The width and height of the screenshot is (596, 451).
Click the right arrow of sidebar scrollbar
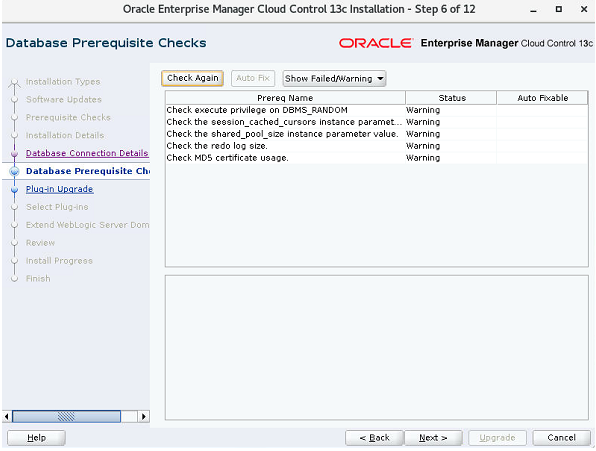143,416
